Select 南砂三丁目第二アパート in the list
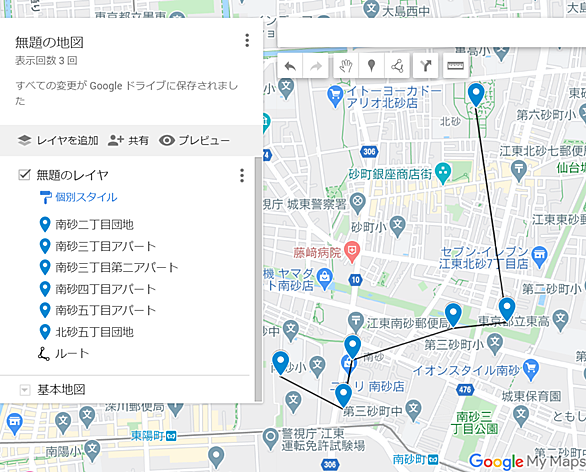The image size is (586, 472). pos(109,267)
